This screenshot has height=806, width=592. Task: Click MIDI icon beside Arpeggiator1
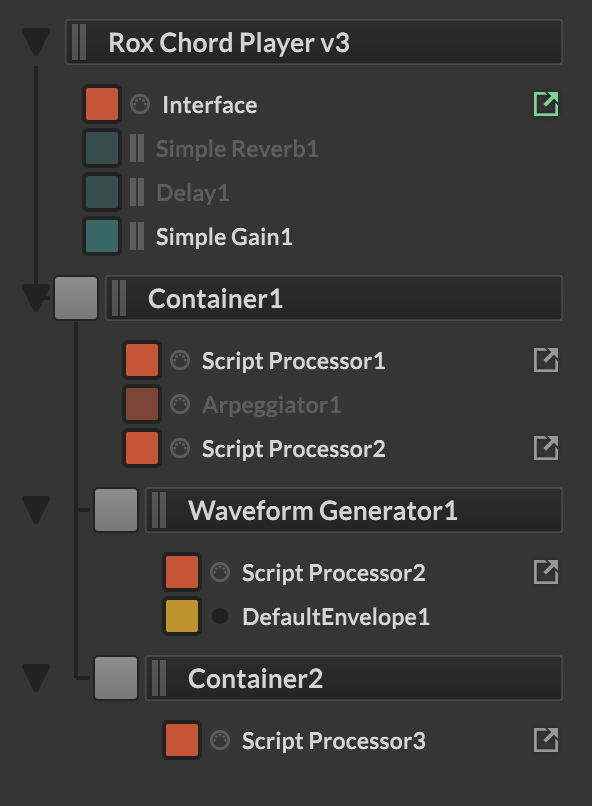(x=180, y=405)
